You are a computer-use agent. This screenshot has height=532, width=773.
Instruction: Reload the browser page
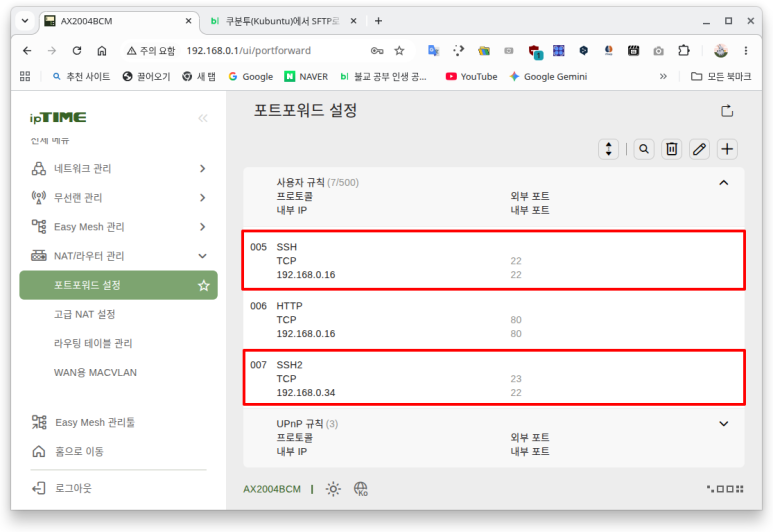(x=76, y=50)
